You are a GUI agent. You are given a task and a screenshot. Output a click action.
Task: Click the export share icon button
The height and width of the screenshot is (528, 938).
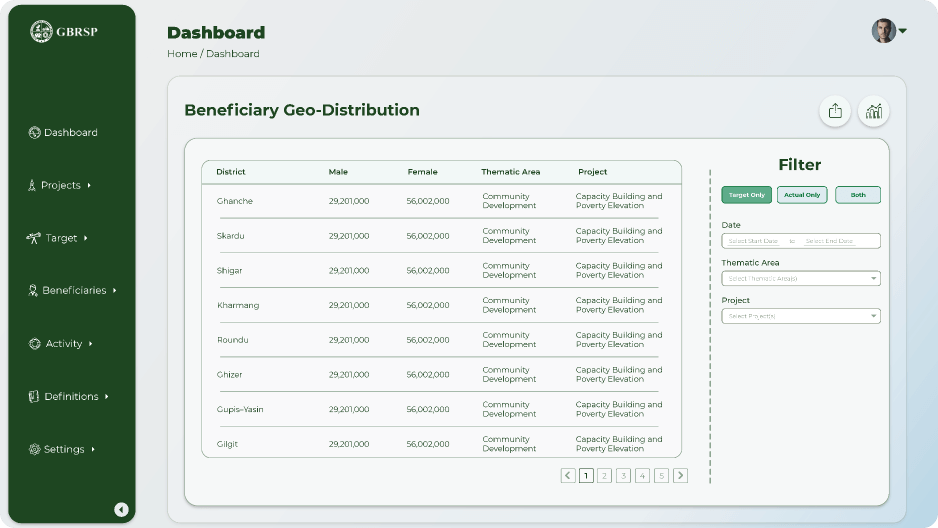pos(835,111)
